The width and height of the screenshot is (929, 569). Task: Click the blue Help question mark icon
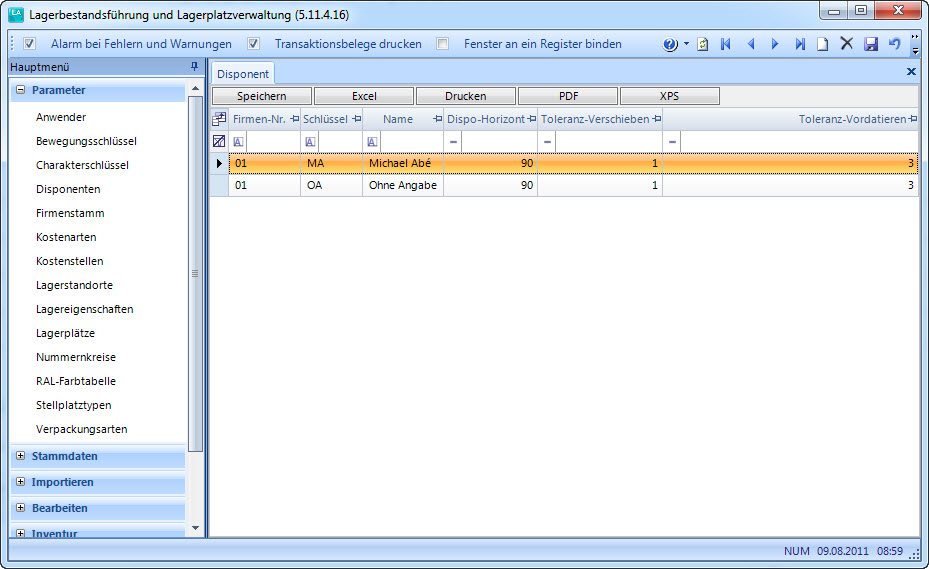670,44
